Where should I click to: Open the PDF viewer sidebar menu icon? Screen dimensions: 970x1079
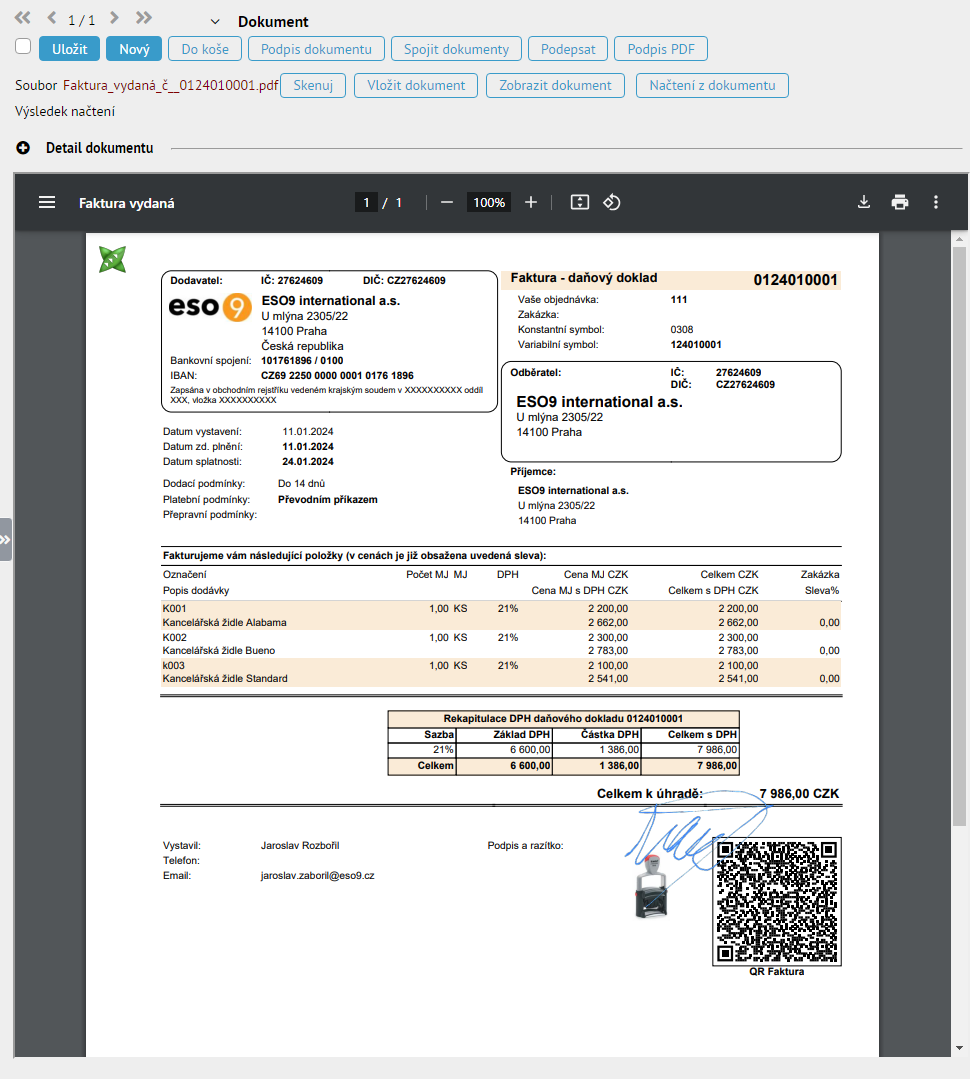47,202
